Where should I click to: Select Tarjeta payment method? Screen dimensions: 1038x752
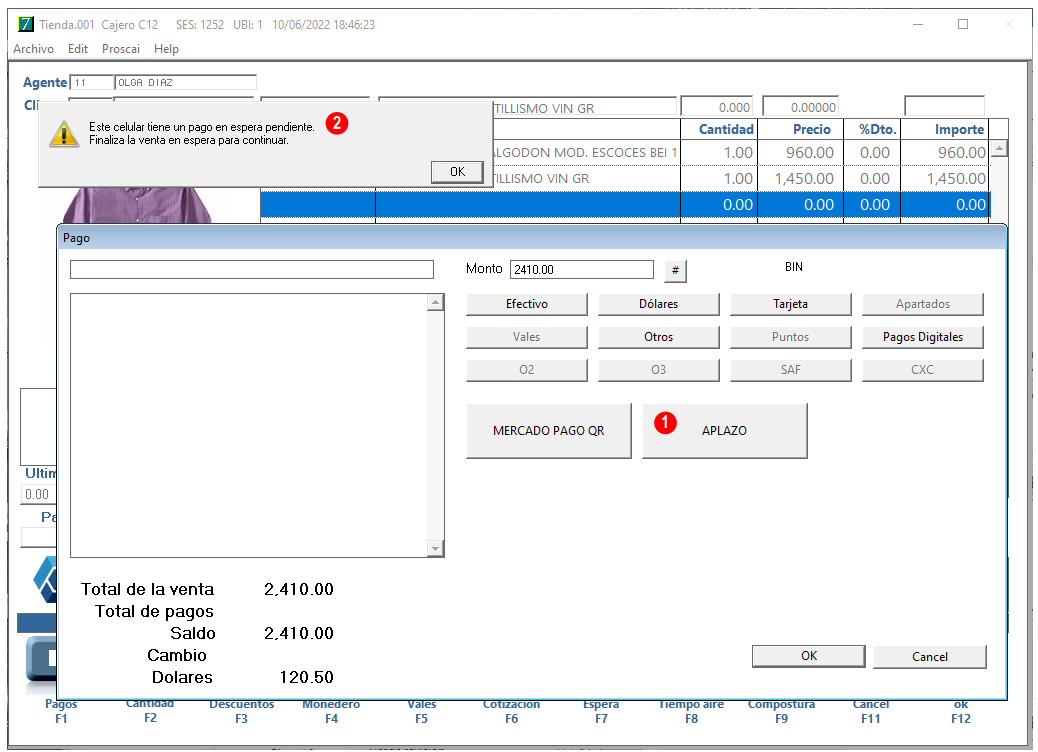click(x=790, y=304)
